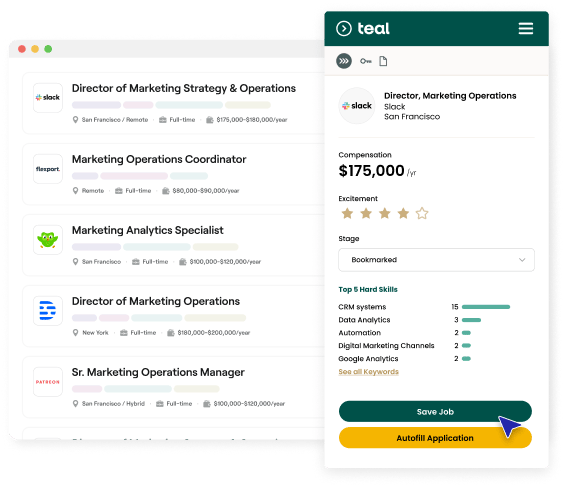The height and width of the screenshot is (487, 564).
Task: Click location pin next to Remote
Action: coord(75,191)
